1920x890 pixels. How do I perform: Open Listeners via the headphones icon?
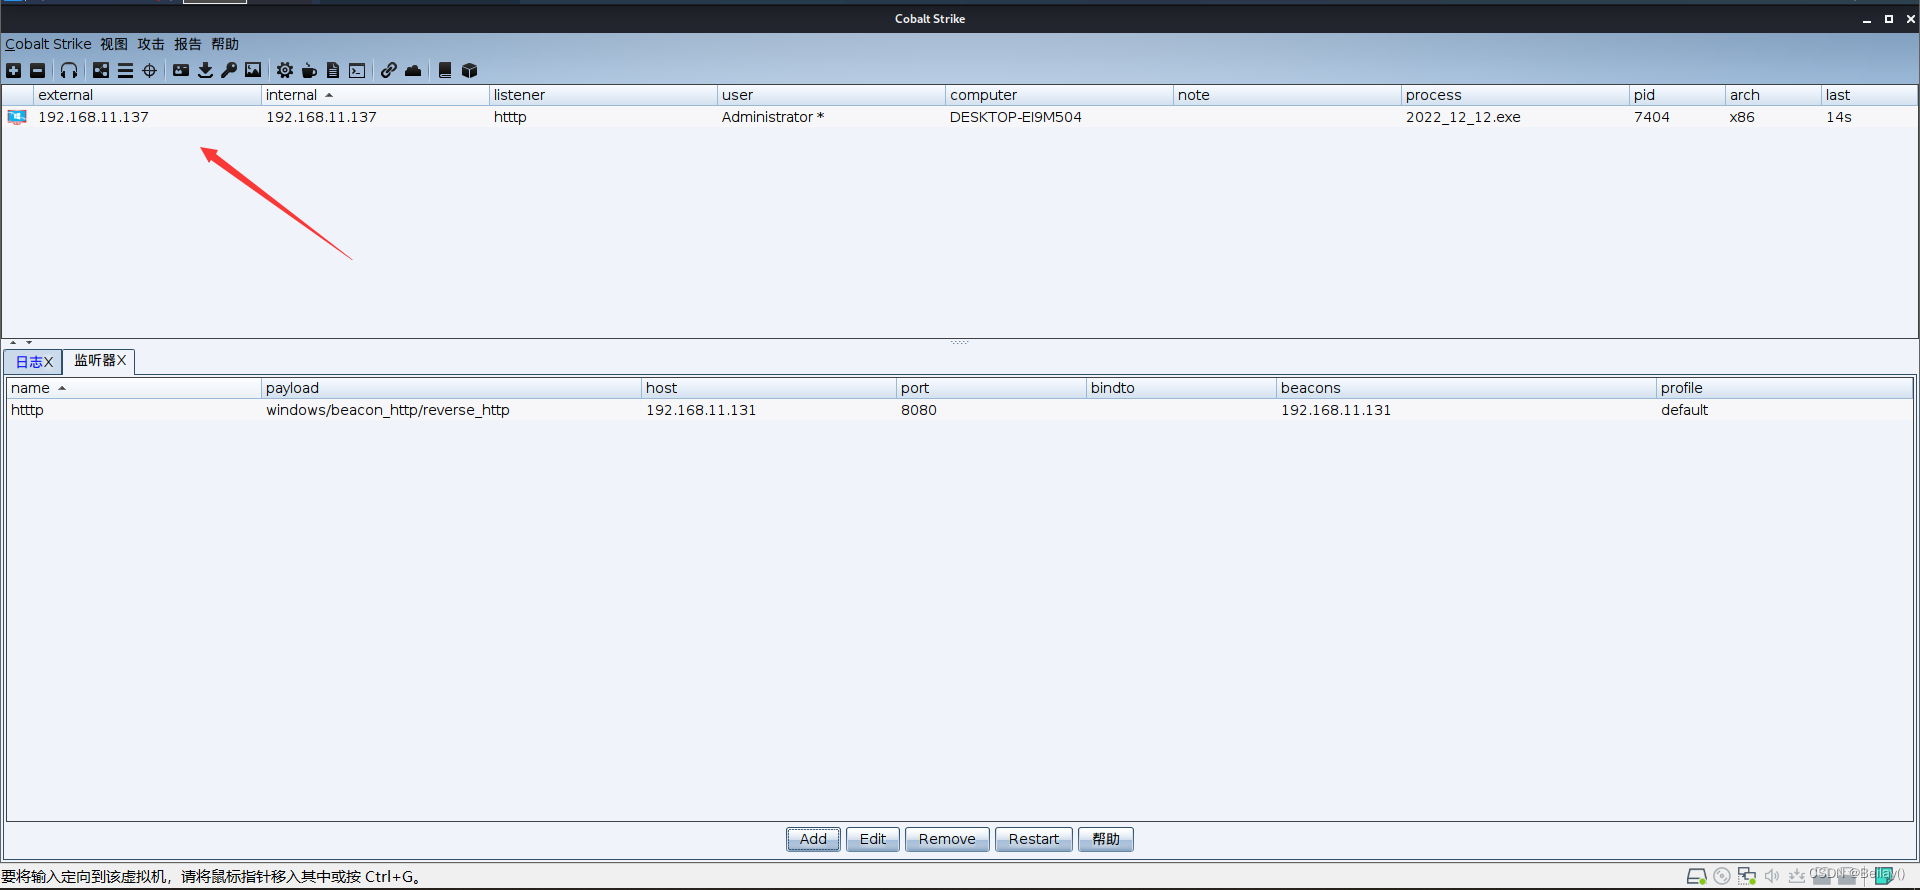[69, 70]
